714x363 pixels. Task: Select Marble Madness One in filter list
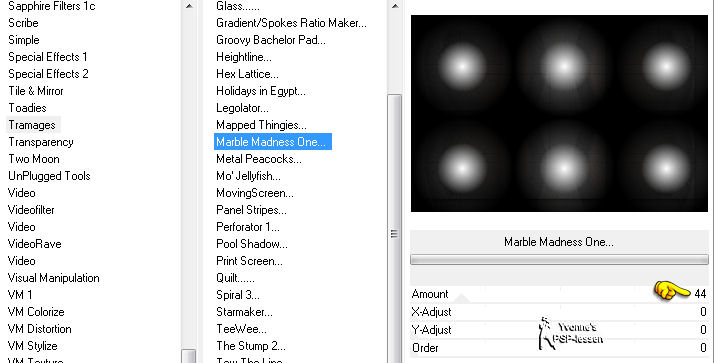coord(273,142)
